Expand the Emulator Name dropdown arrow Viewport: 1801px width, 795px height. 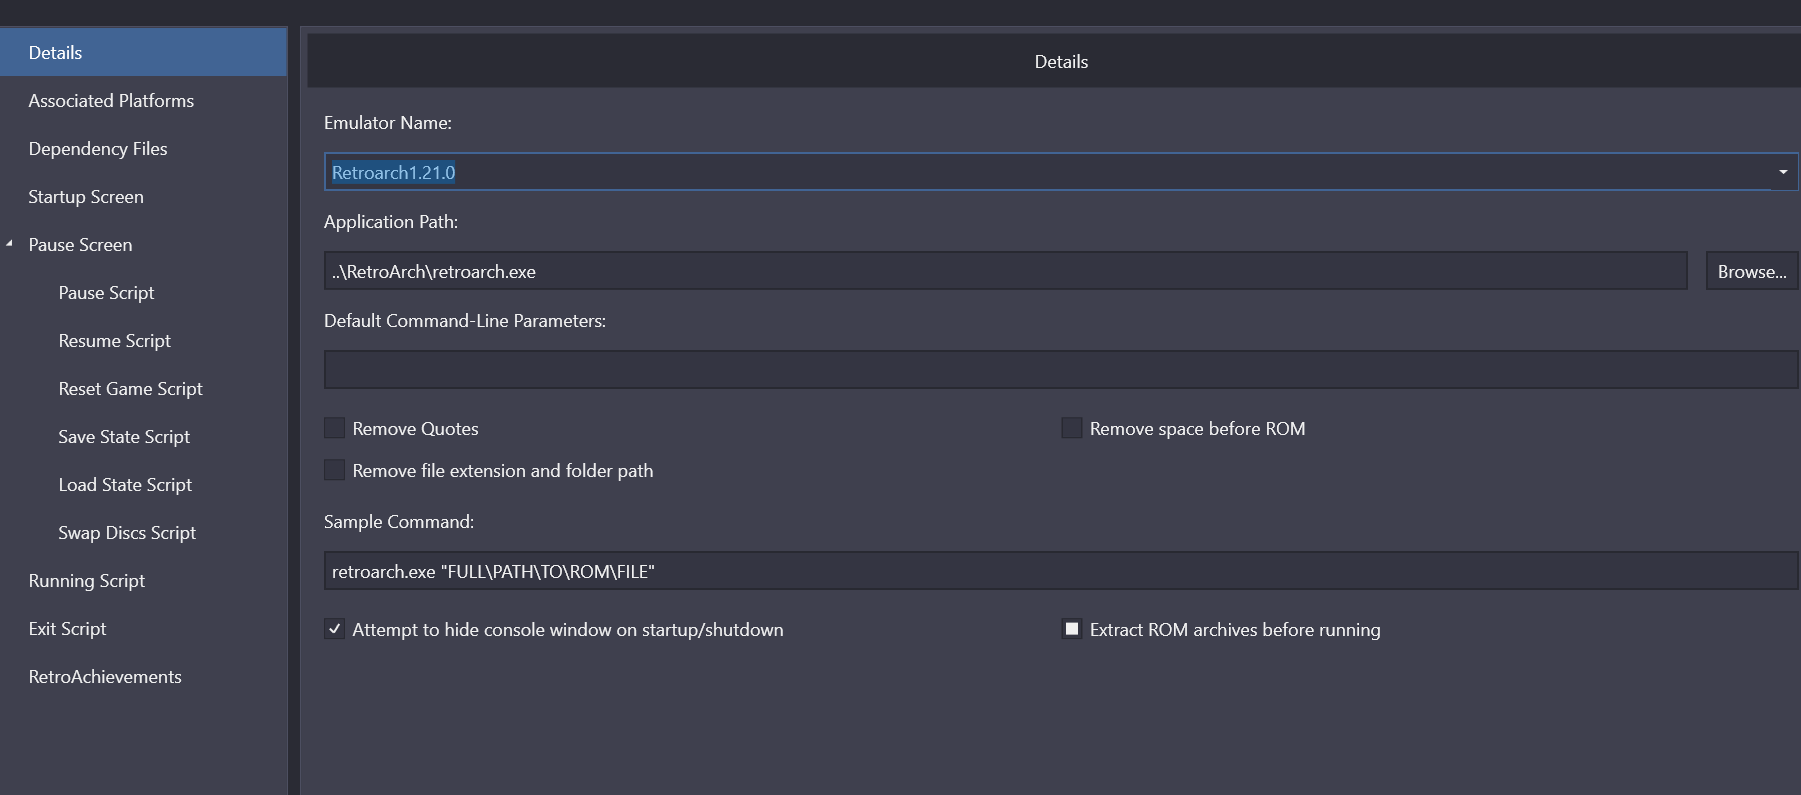(1783, 172)
